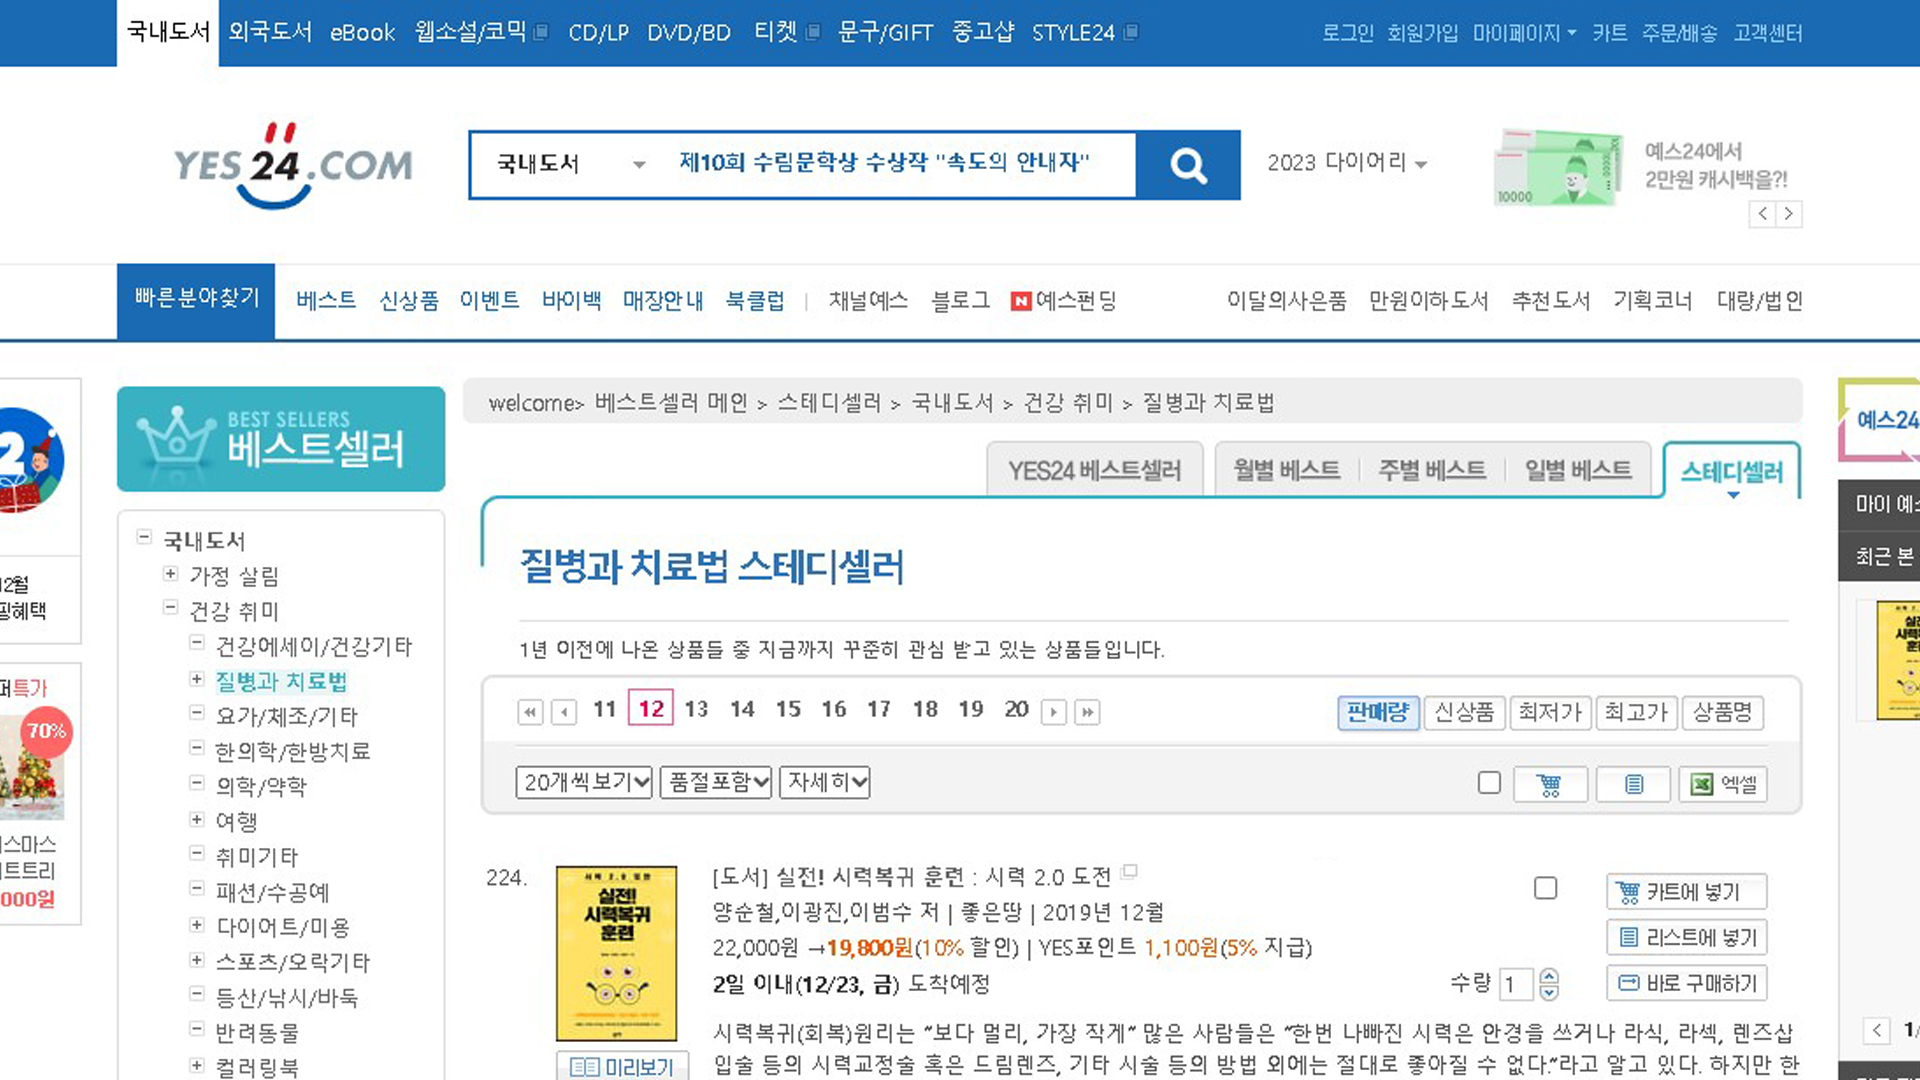The height and width of the screenshot is (1080, 1920).
Task: Switch to the 월별 베스트 tab
Action: [x=1286, y=470]
